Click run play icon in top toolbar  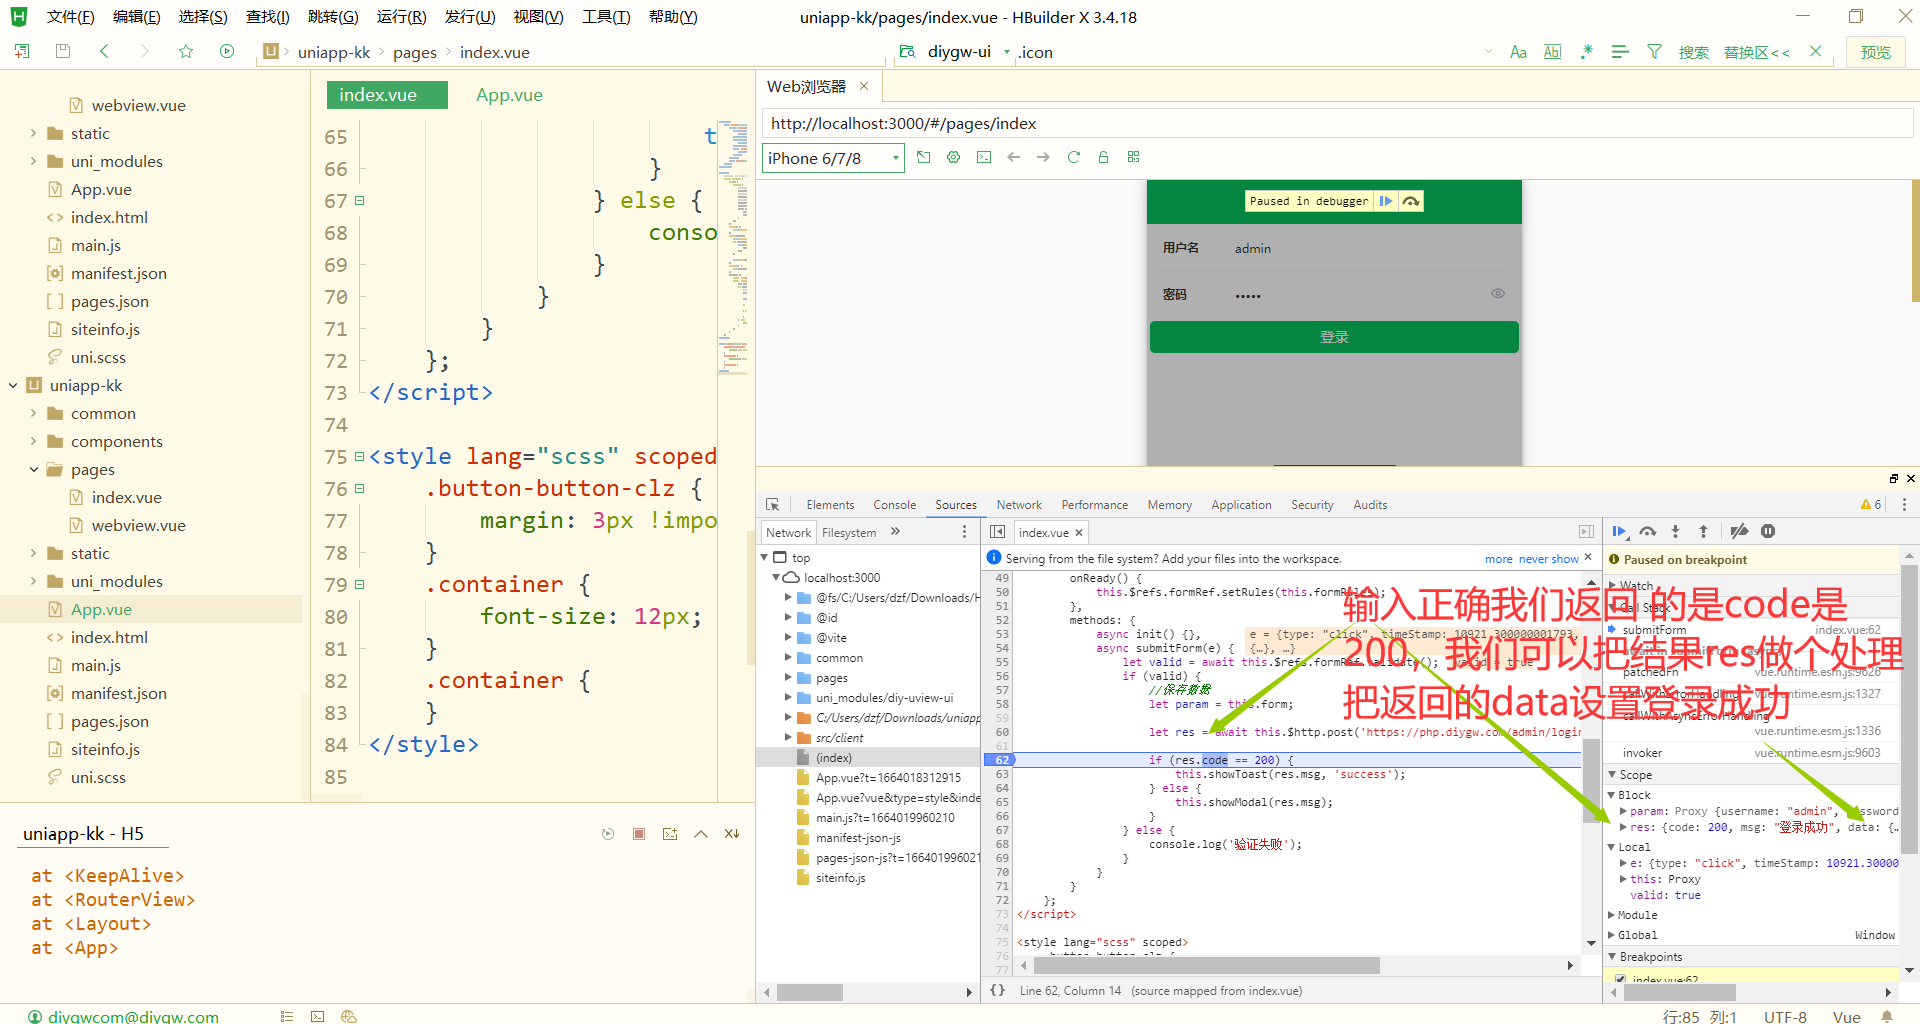pyautogui.click(x=227, y=51)
